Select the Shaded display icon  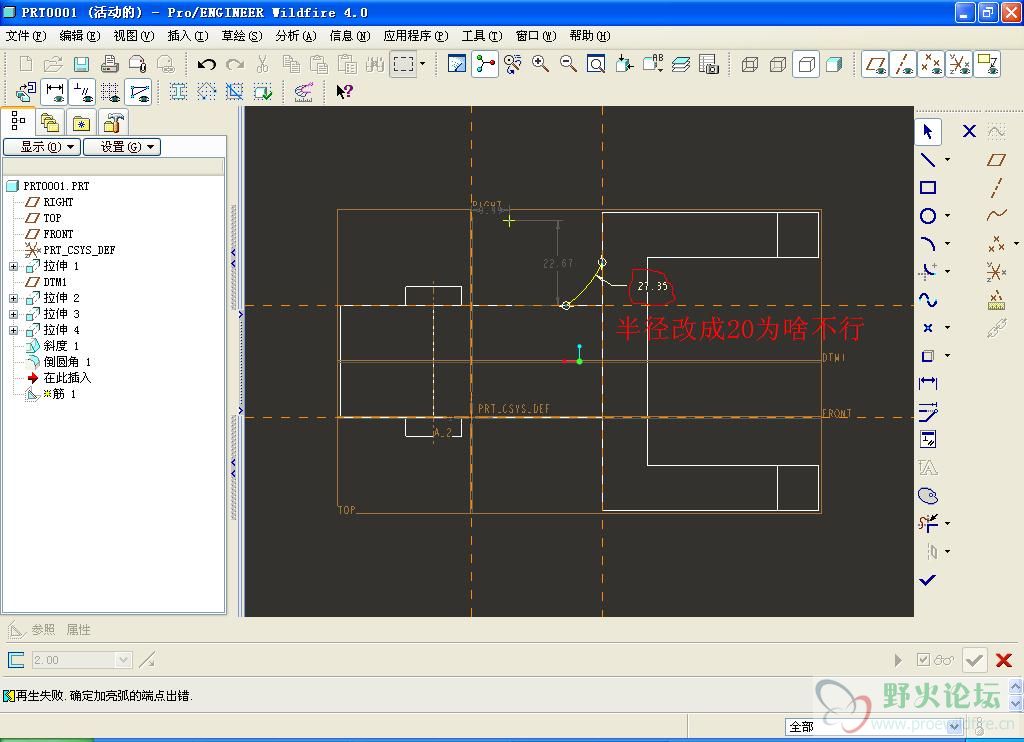(x=834, y=64)
